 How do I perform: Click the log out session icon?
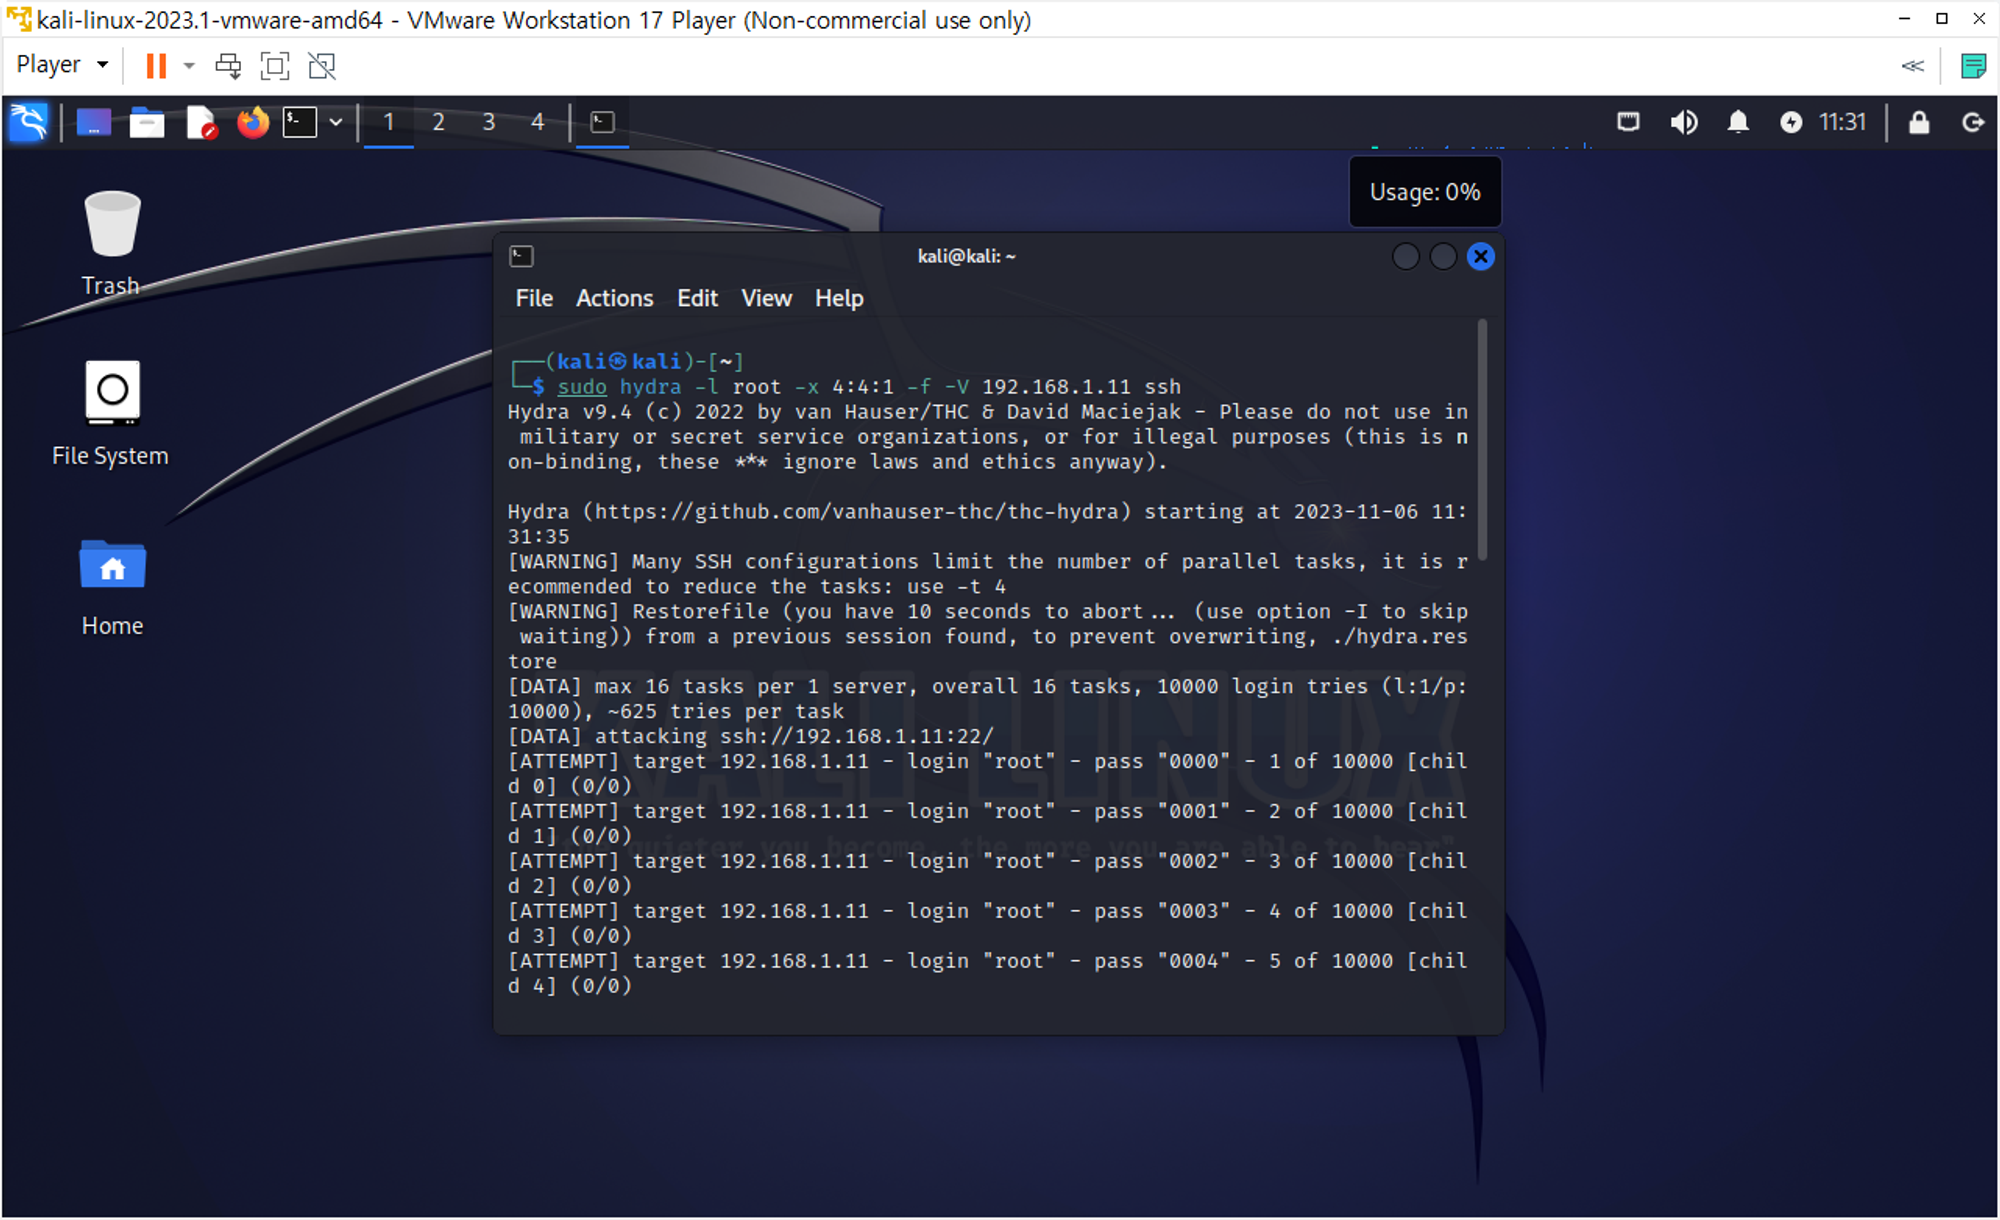(x=1972, y=122)
